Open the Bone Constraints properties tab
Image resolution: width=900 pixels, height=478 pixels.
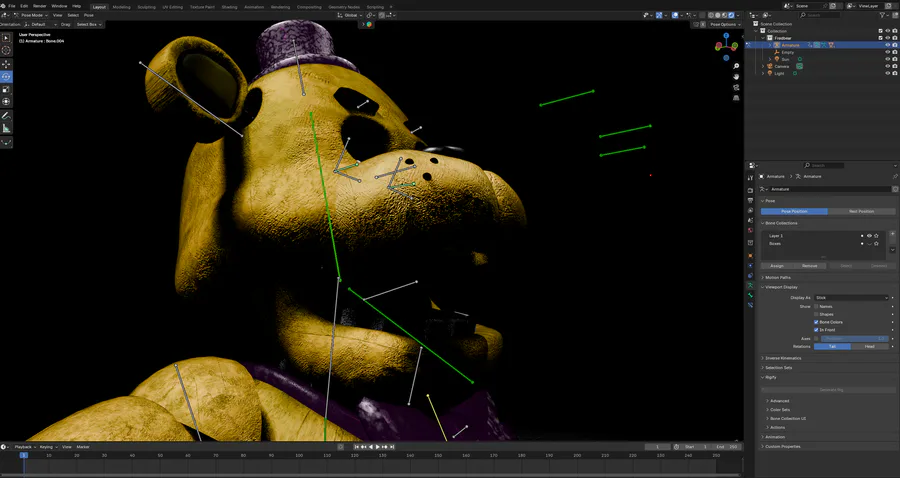(750, 305)
